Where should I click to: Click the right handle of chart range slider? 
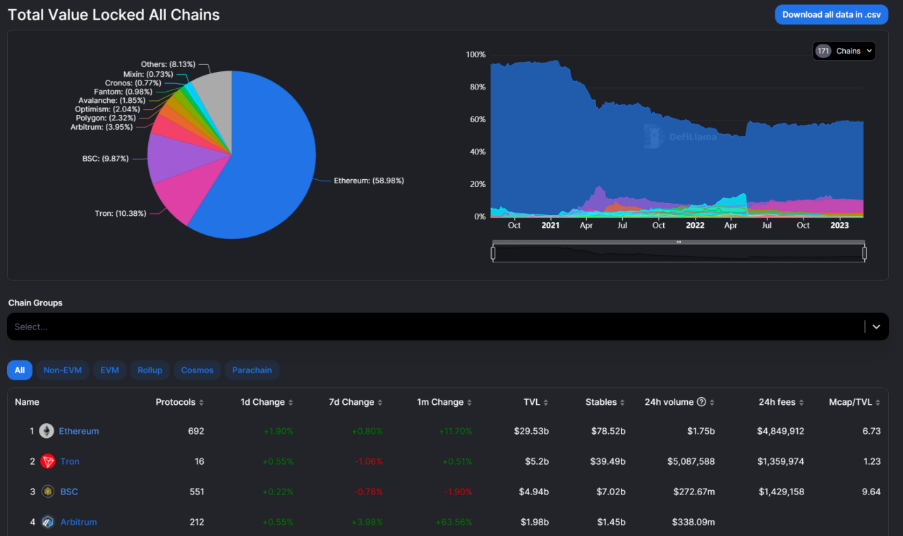[x=864, y=253]
